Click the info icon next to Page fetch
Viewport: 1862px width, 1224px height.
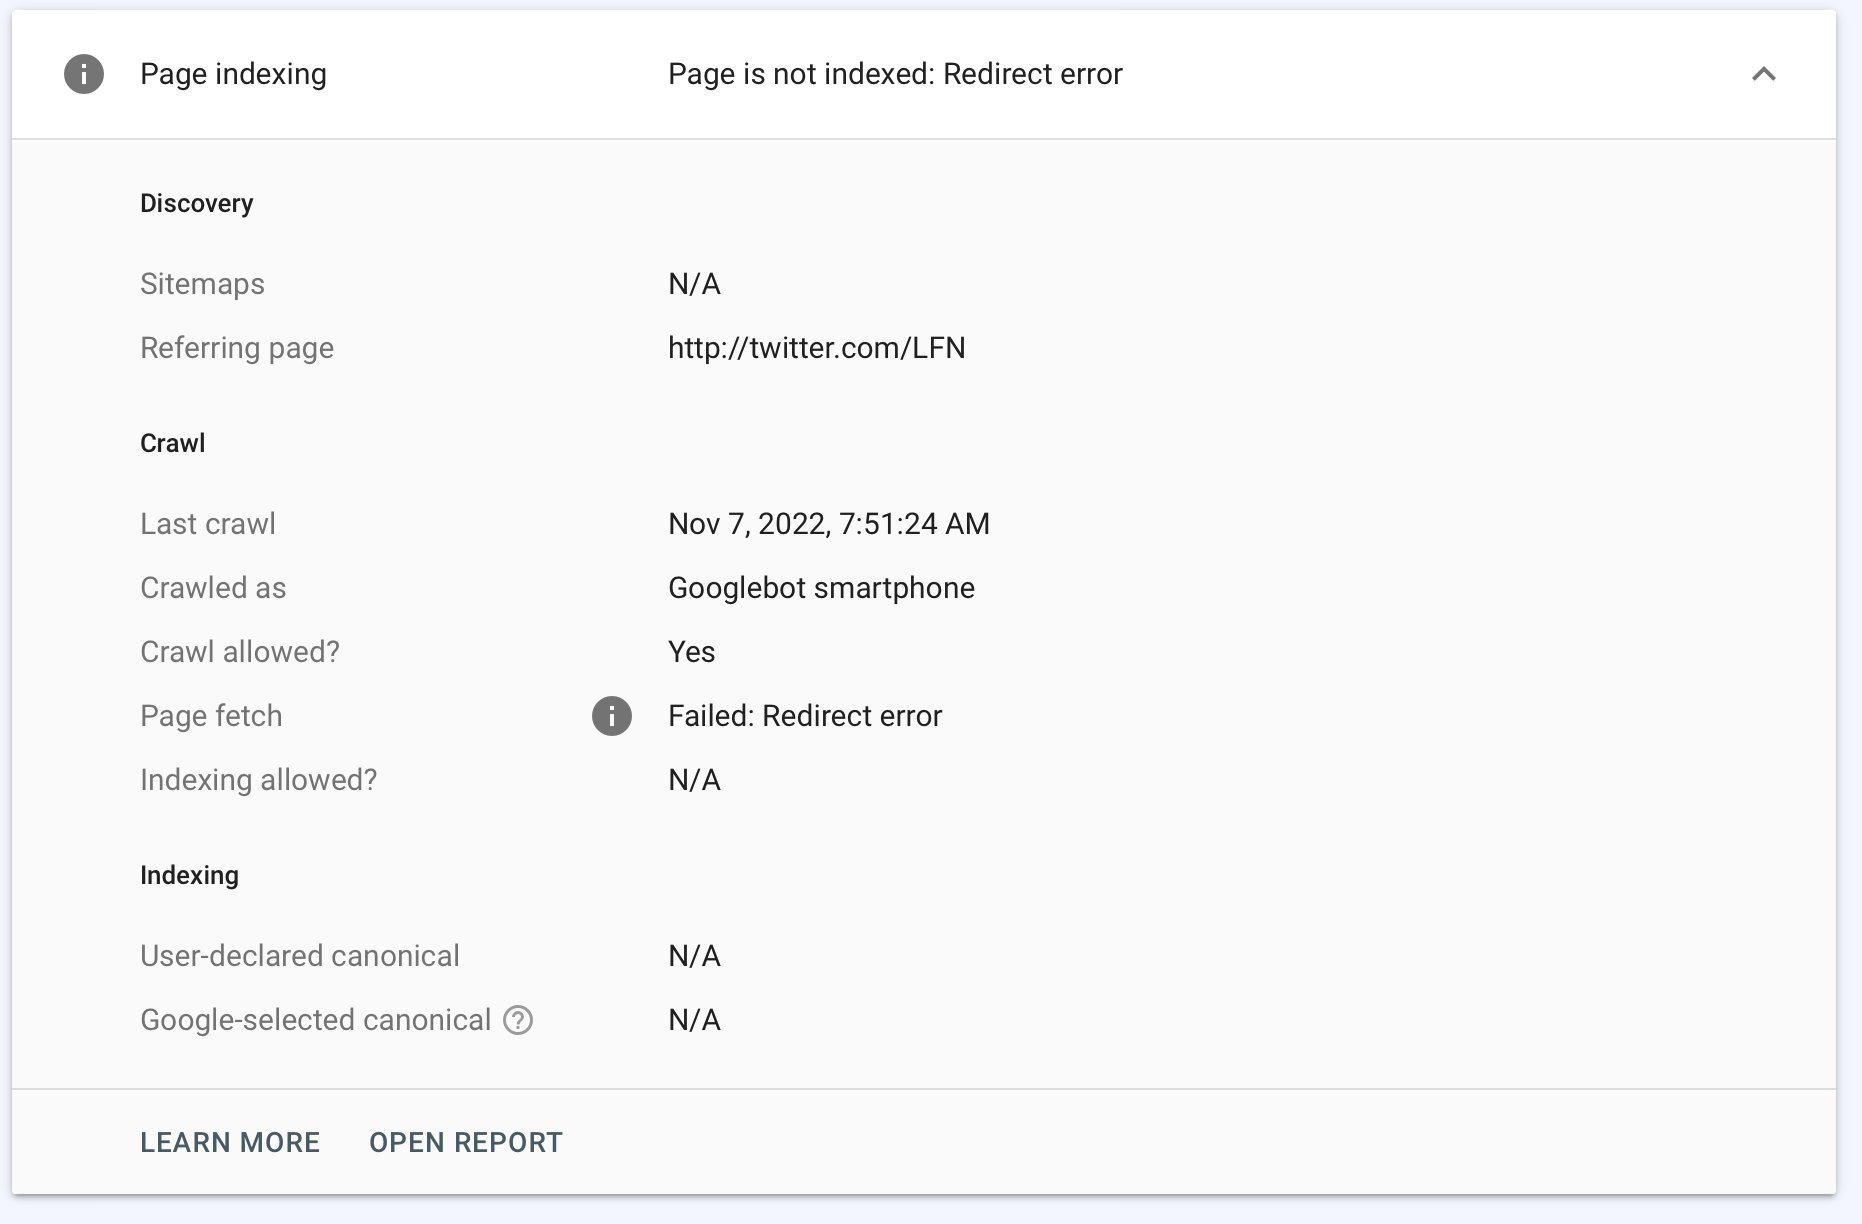pos(612,716)
